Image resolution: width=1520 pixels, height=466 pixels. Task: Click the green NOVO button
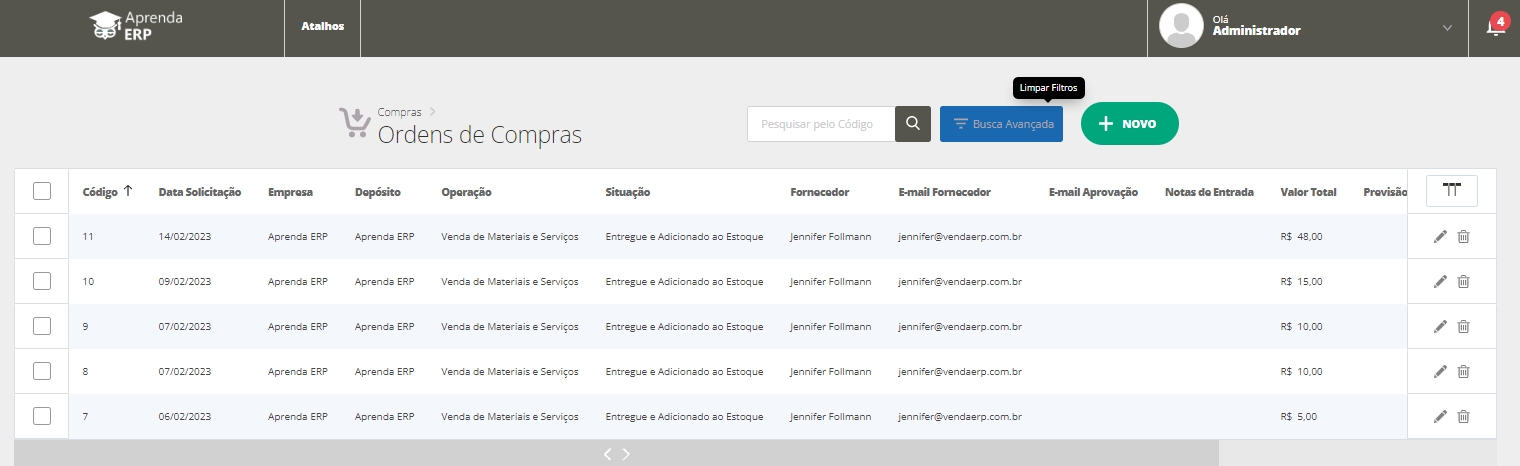click(x=1129, y=124)
